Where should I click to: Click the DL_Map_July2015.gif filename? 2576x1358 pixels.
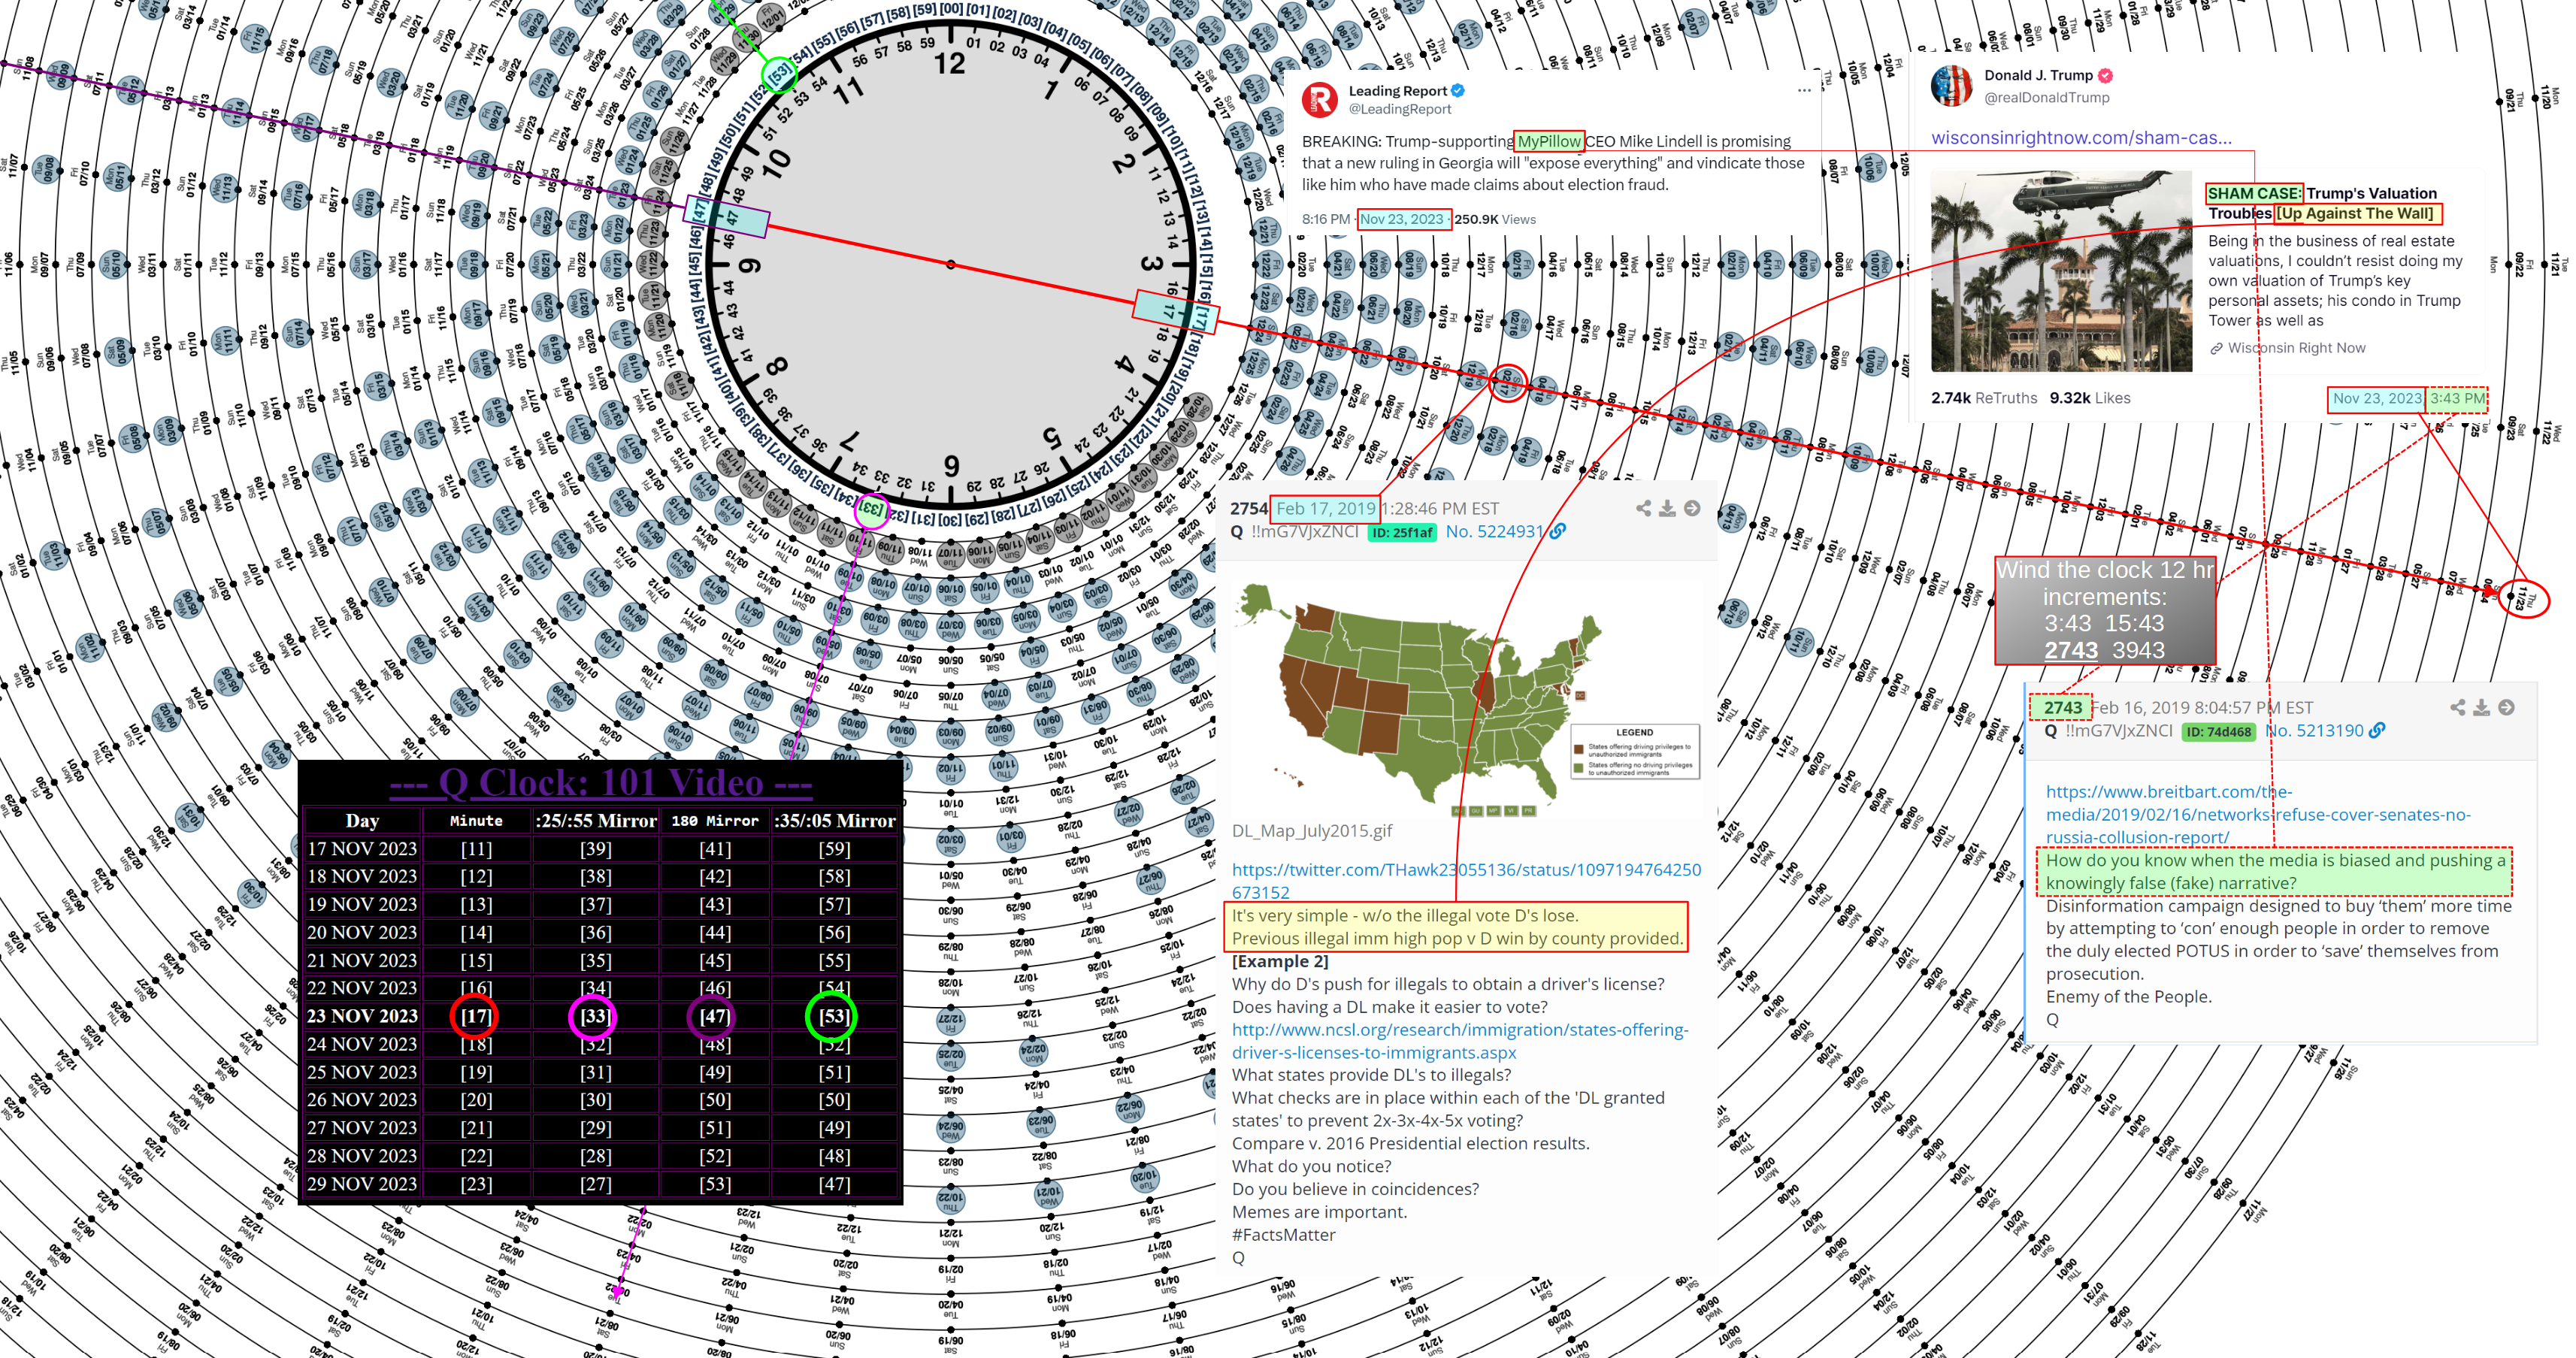[1311, 831]
